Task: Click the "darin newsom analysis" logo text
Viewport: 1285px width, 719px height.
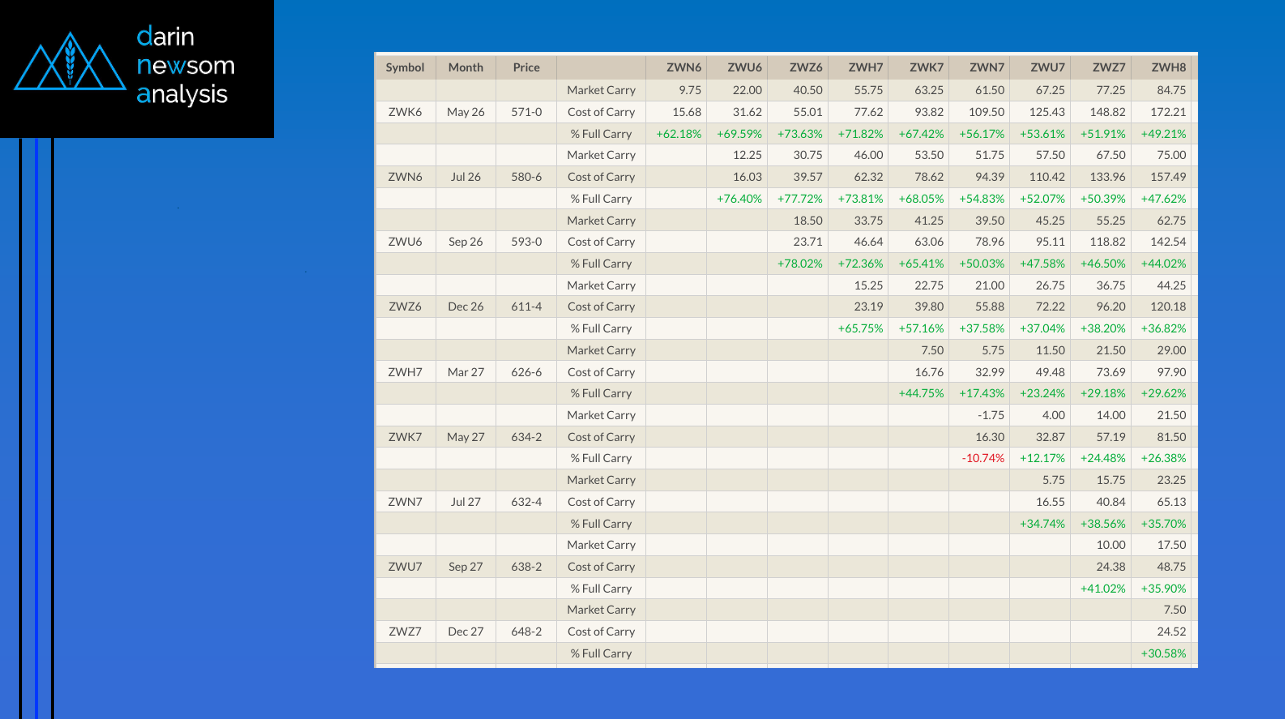Action: click(x=185, y=66)
